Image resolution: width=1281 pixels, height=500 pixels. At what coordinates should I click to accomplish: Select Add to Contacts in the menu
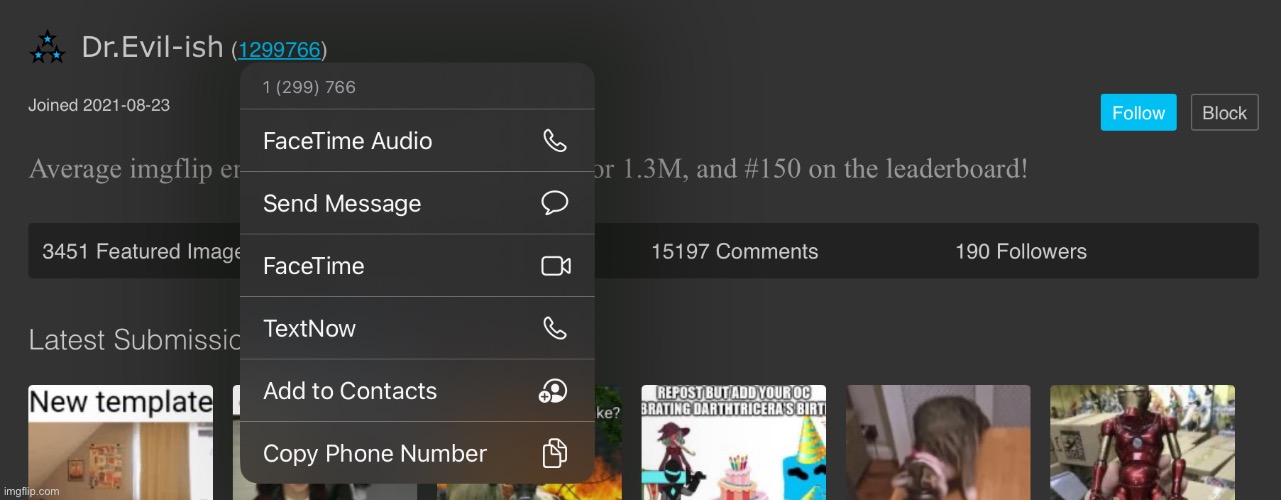pyautogui.click(x=417, y=391)
